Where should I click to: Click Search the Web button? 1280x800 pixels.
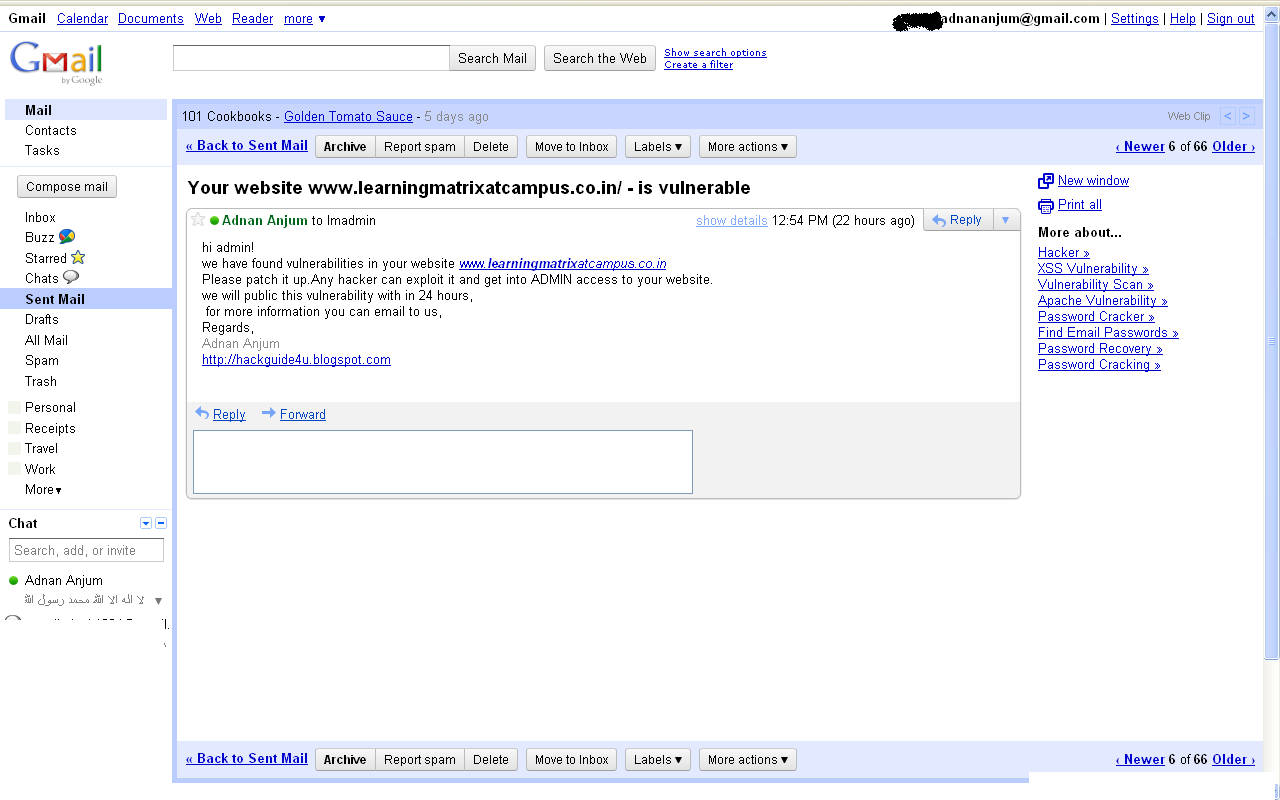[600, 58]
